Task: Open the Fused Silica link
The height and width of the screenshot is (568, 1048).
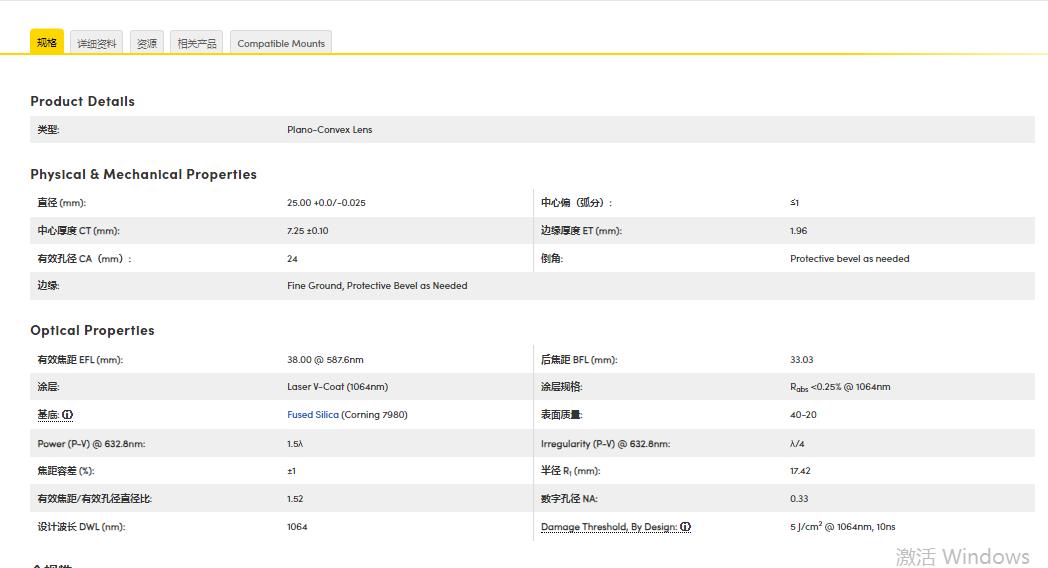Action: click(313, 415)
